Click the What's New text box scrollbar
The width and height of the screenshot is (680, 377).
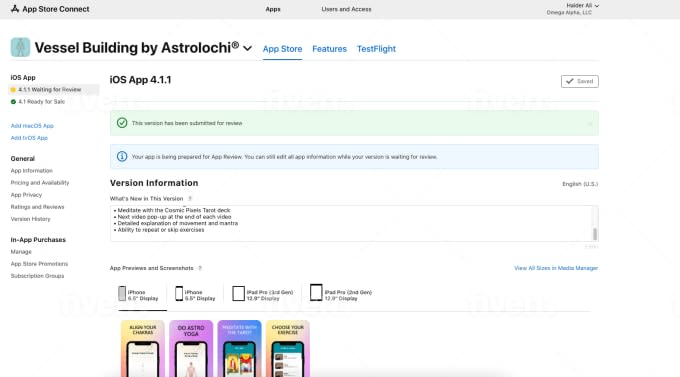point(595,234)
